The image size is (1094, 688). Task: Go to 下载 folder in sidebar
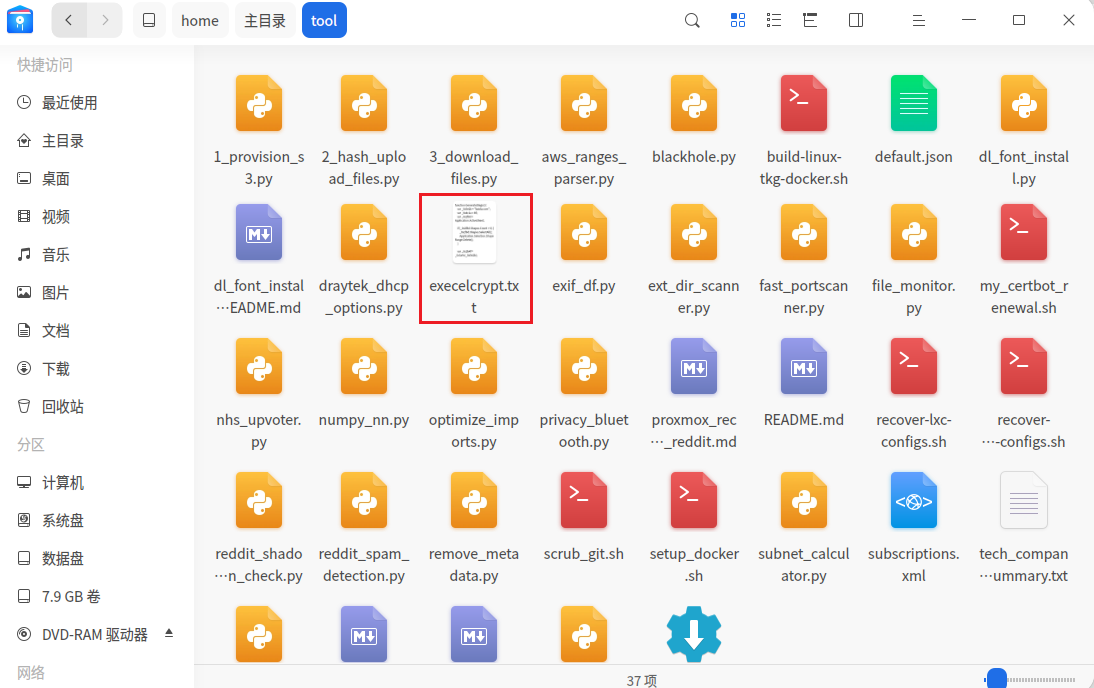[55, 369]
